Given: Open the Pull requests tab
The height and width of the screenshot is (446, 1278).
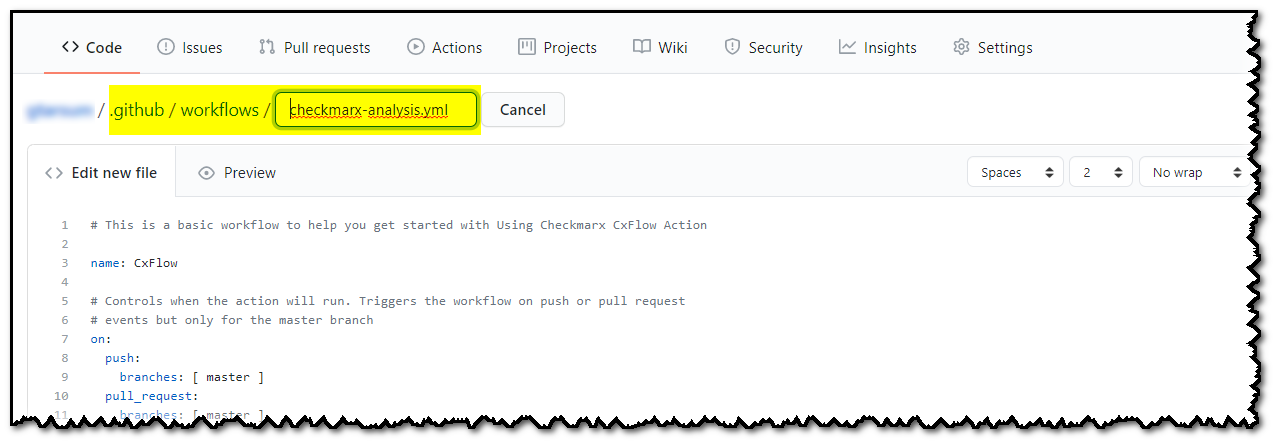Looking at the screenshot, I should click(314, 47).
